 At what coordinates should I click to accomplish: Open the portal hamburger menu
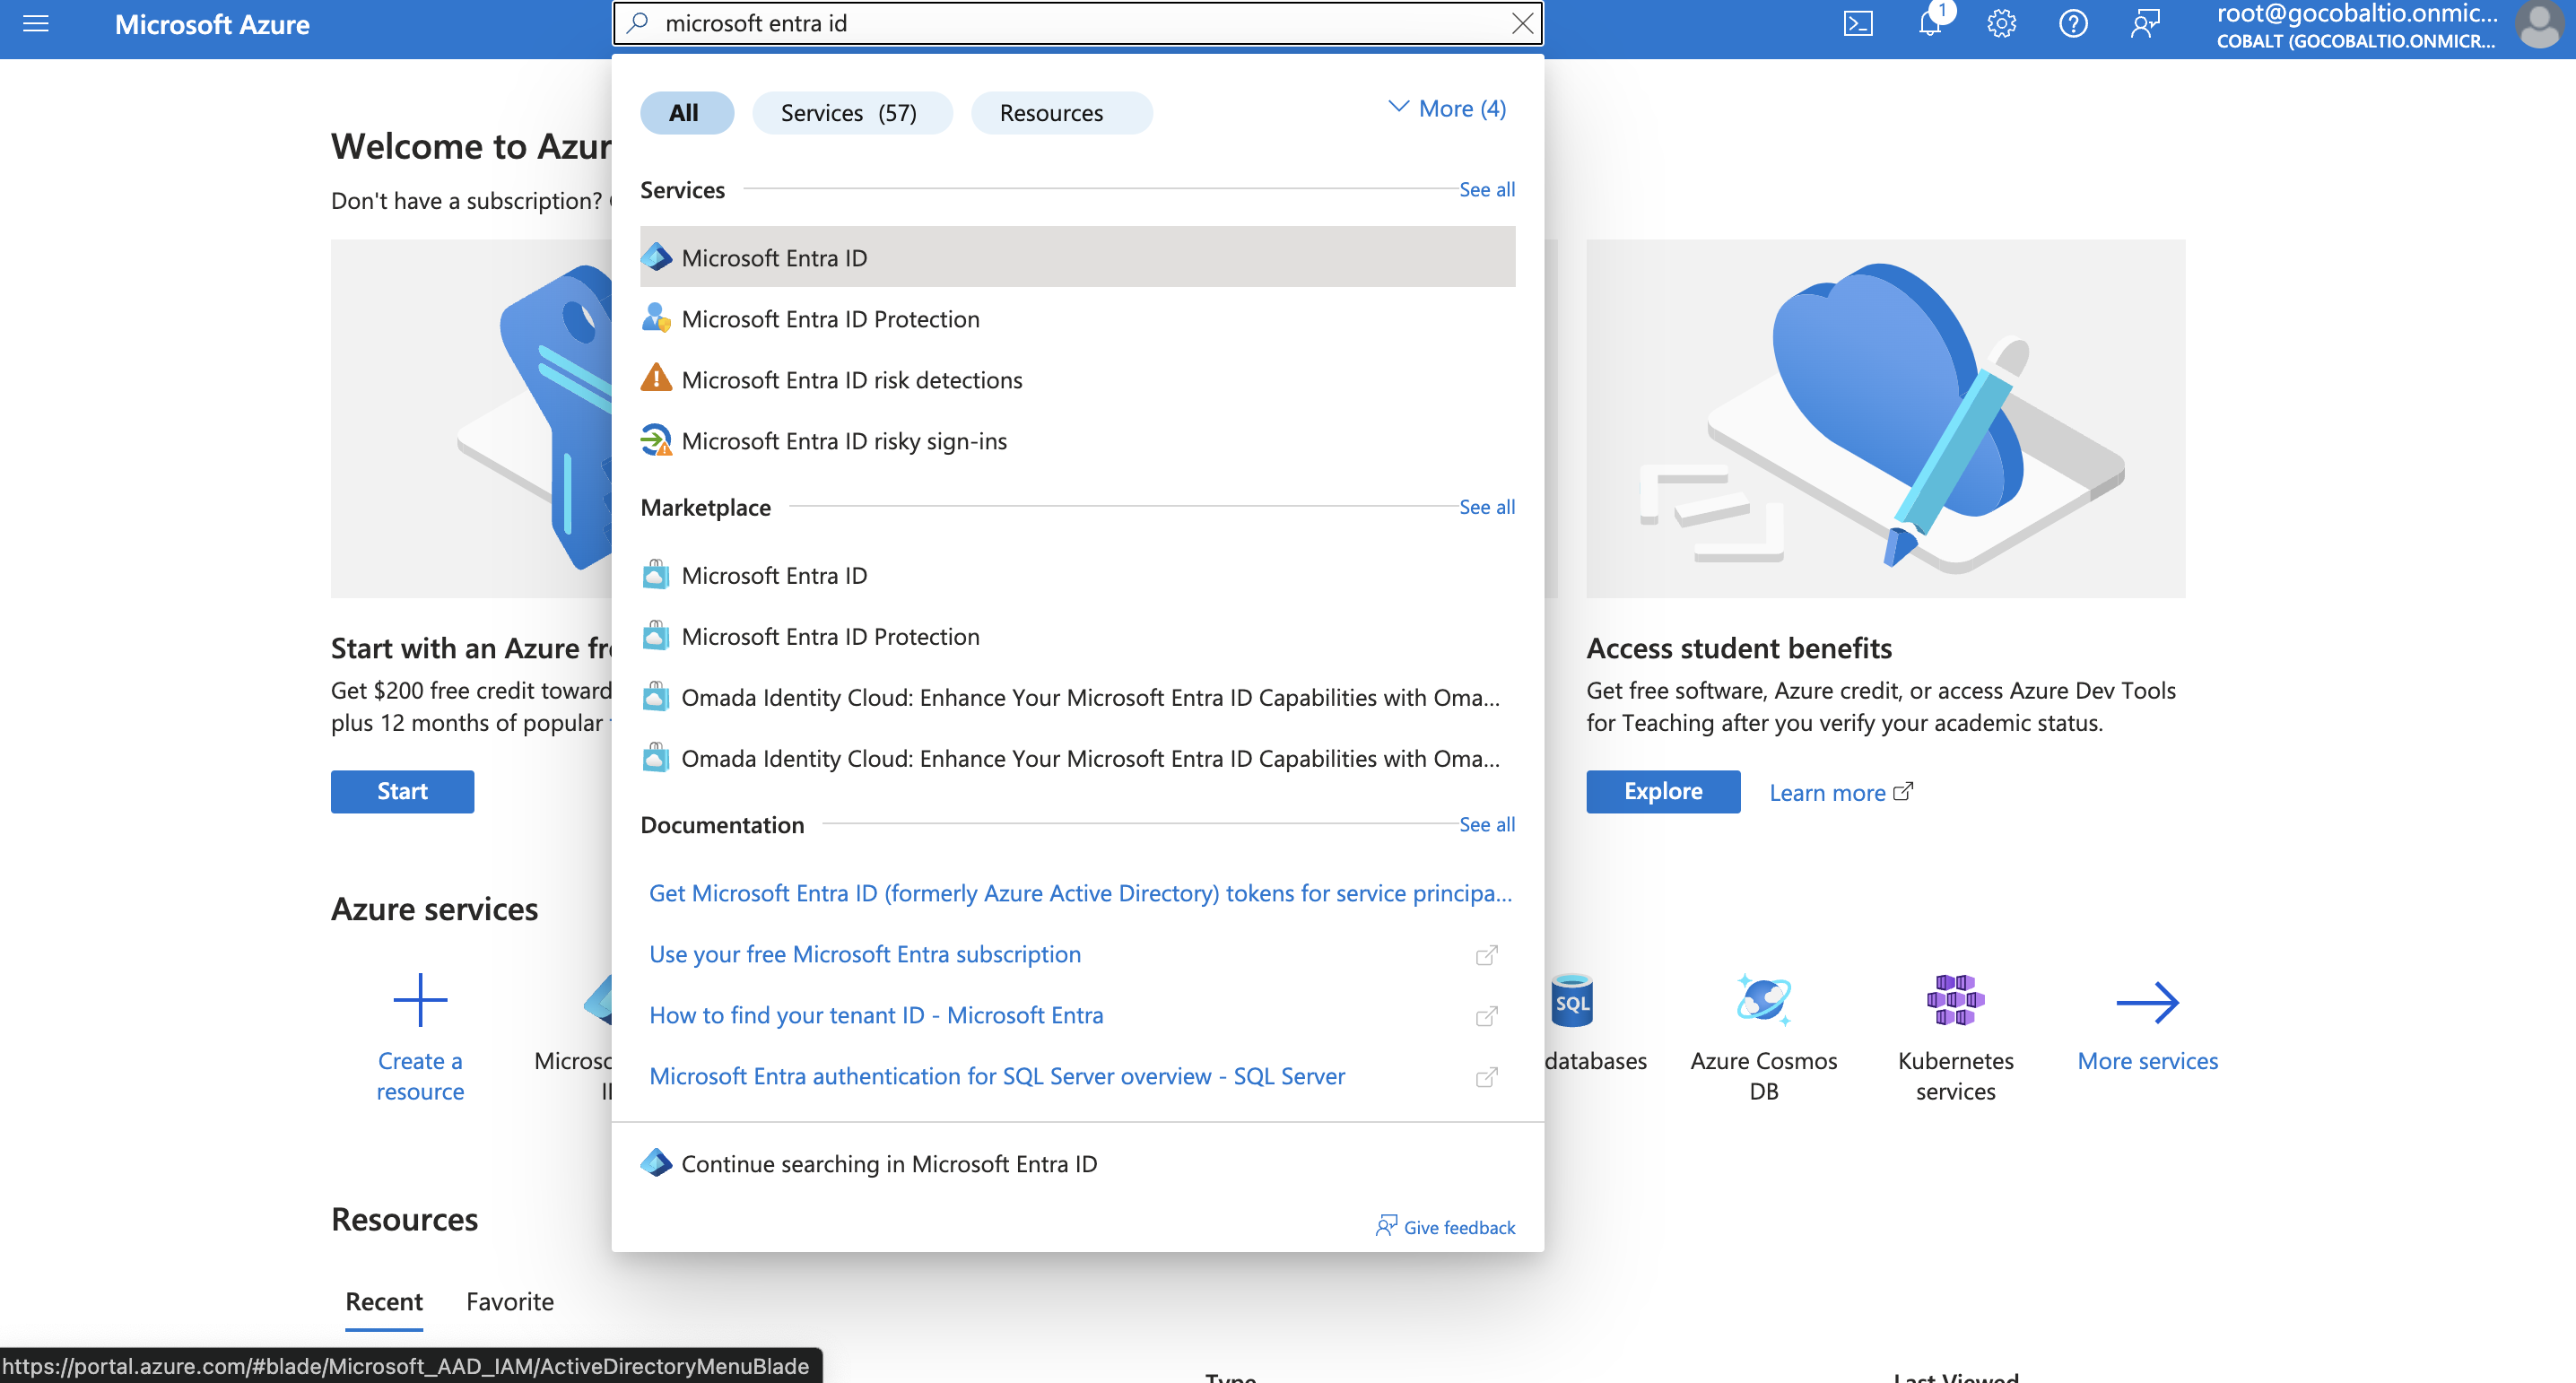(x=36, y=24)
